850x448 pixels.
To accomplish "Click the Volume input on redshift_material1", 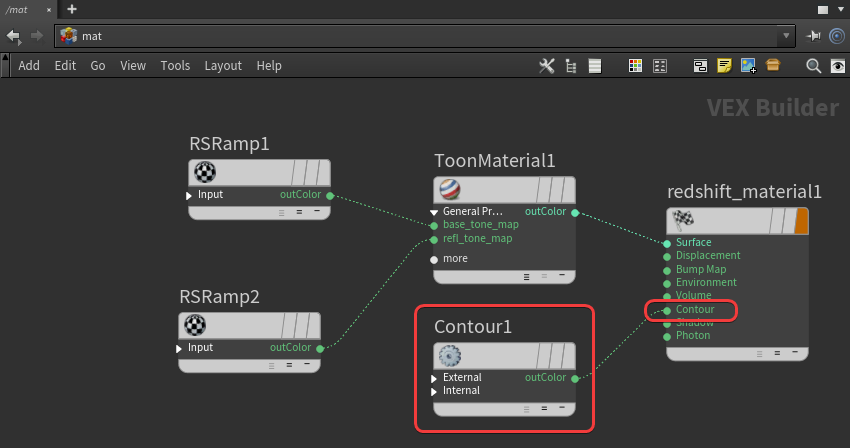I will point(667,297).
